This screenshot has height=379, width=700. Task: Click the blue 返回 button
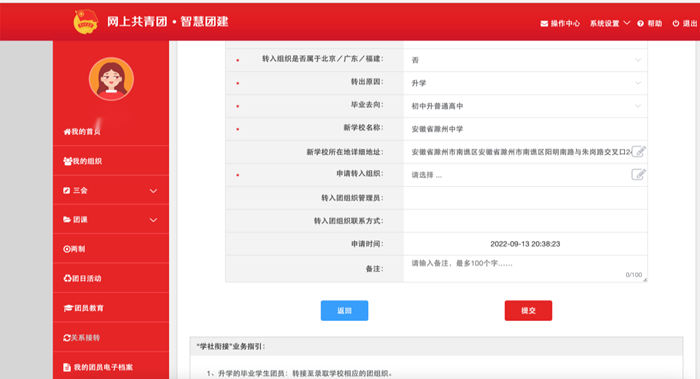click(344, 311)
